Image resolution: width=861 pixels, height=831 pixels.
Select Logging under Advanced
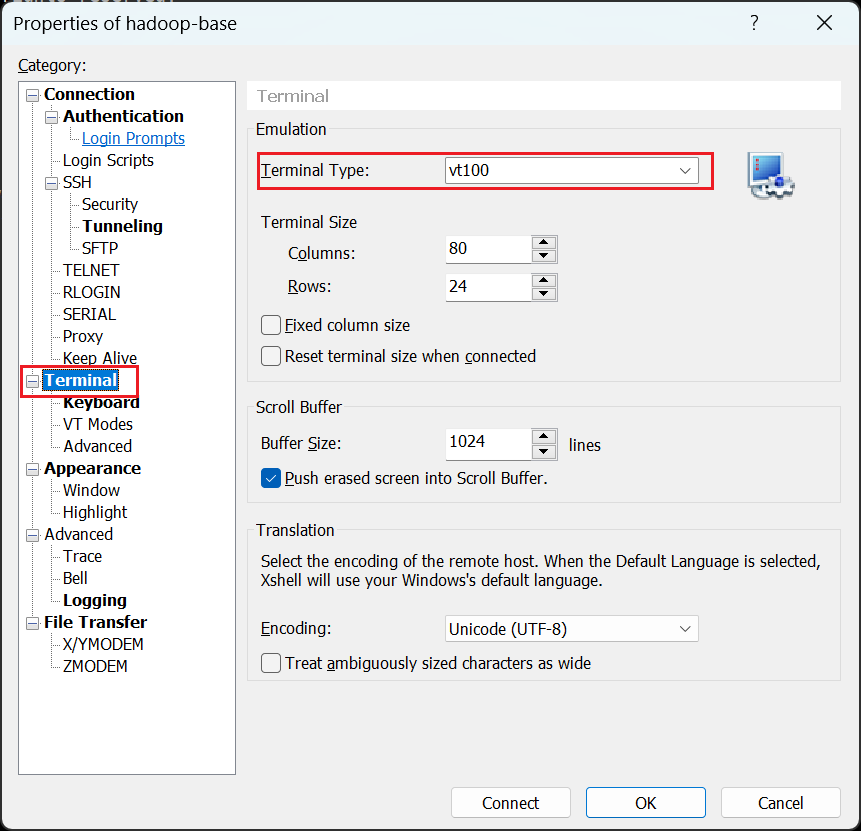click(x=95, y=600)
